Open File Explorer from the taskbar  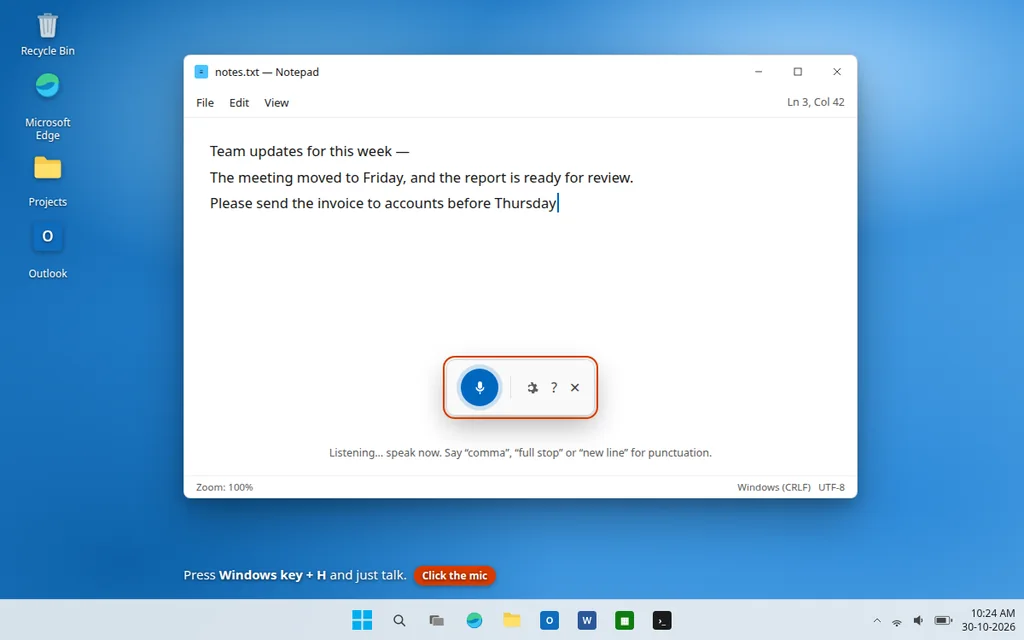pos(511,620)
